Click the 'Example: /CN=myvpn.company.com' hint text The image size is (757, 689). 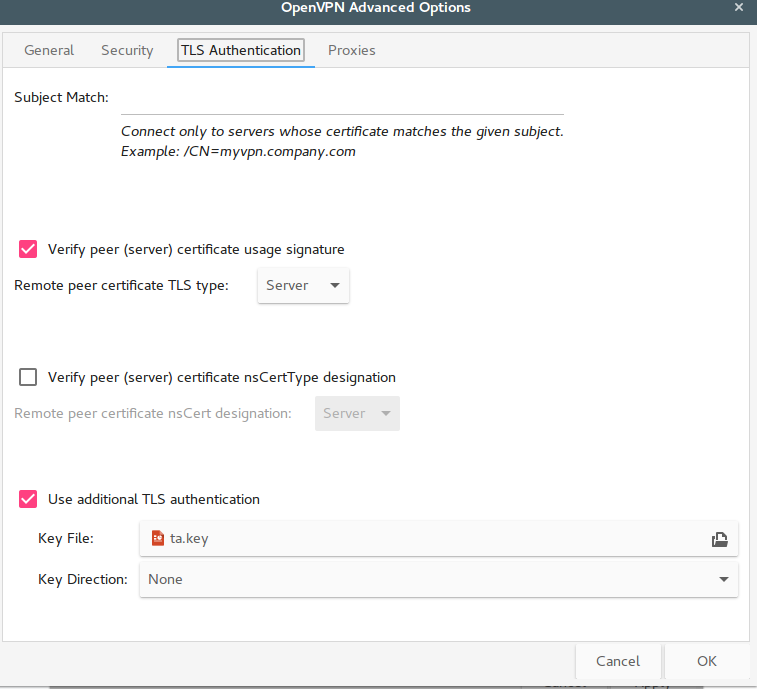(238, 152)
